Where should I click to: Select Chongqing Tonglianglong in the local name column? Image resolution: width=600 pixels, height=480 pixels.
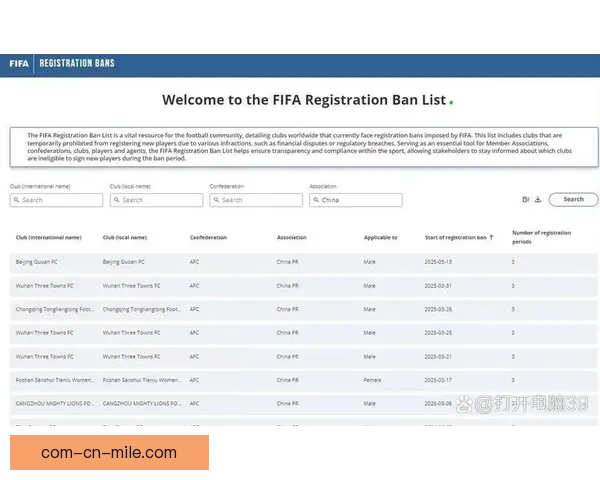pyautogui.click(x=142, y=309)
